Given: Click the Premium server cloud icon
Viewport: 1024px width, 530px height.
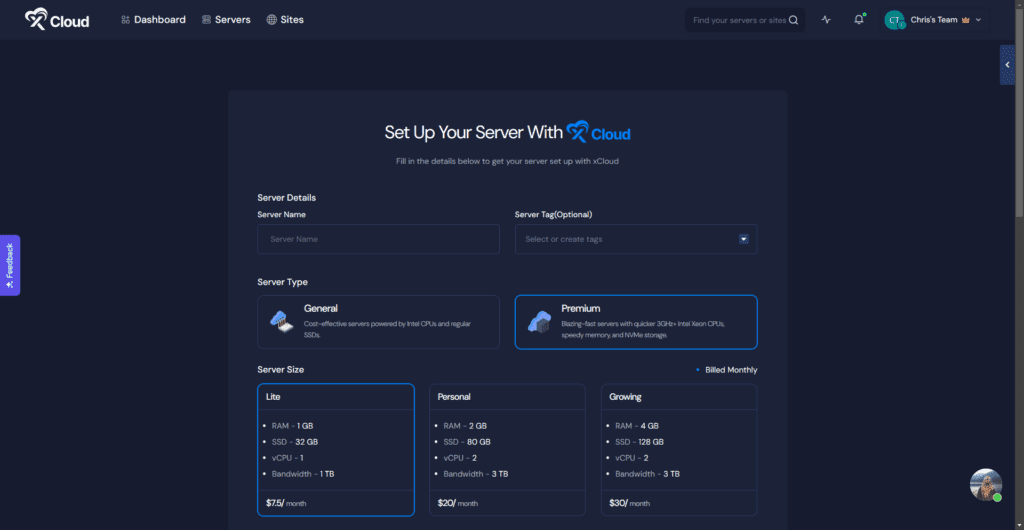Looking at the screenshot, I should [x=540, y=321].
